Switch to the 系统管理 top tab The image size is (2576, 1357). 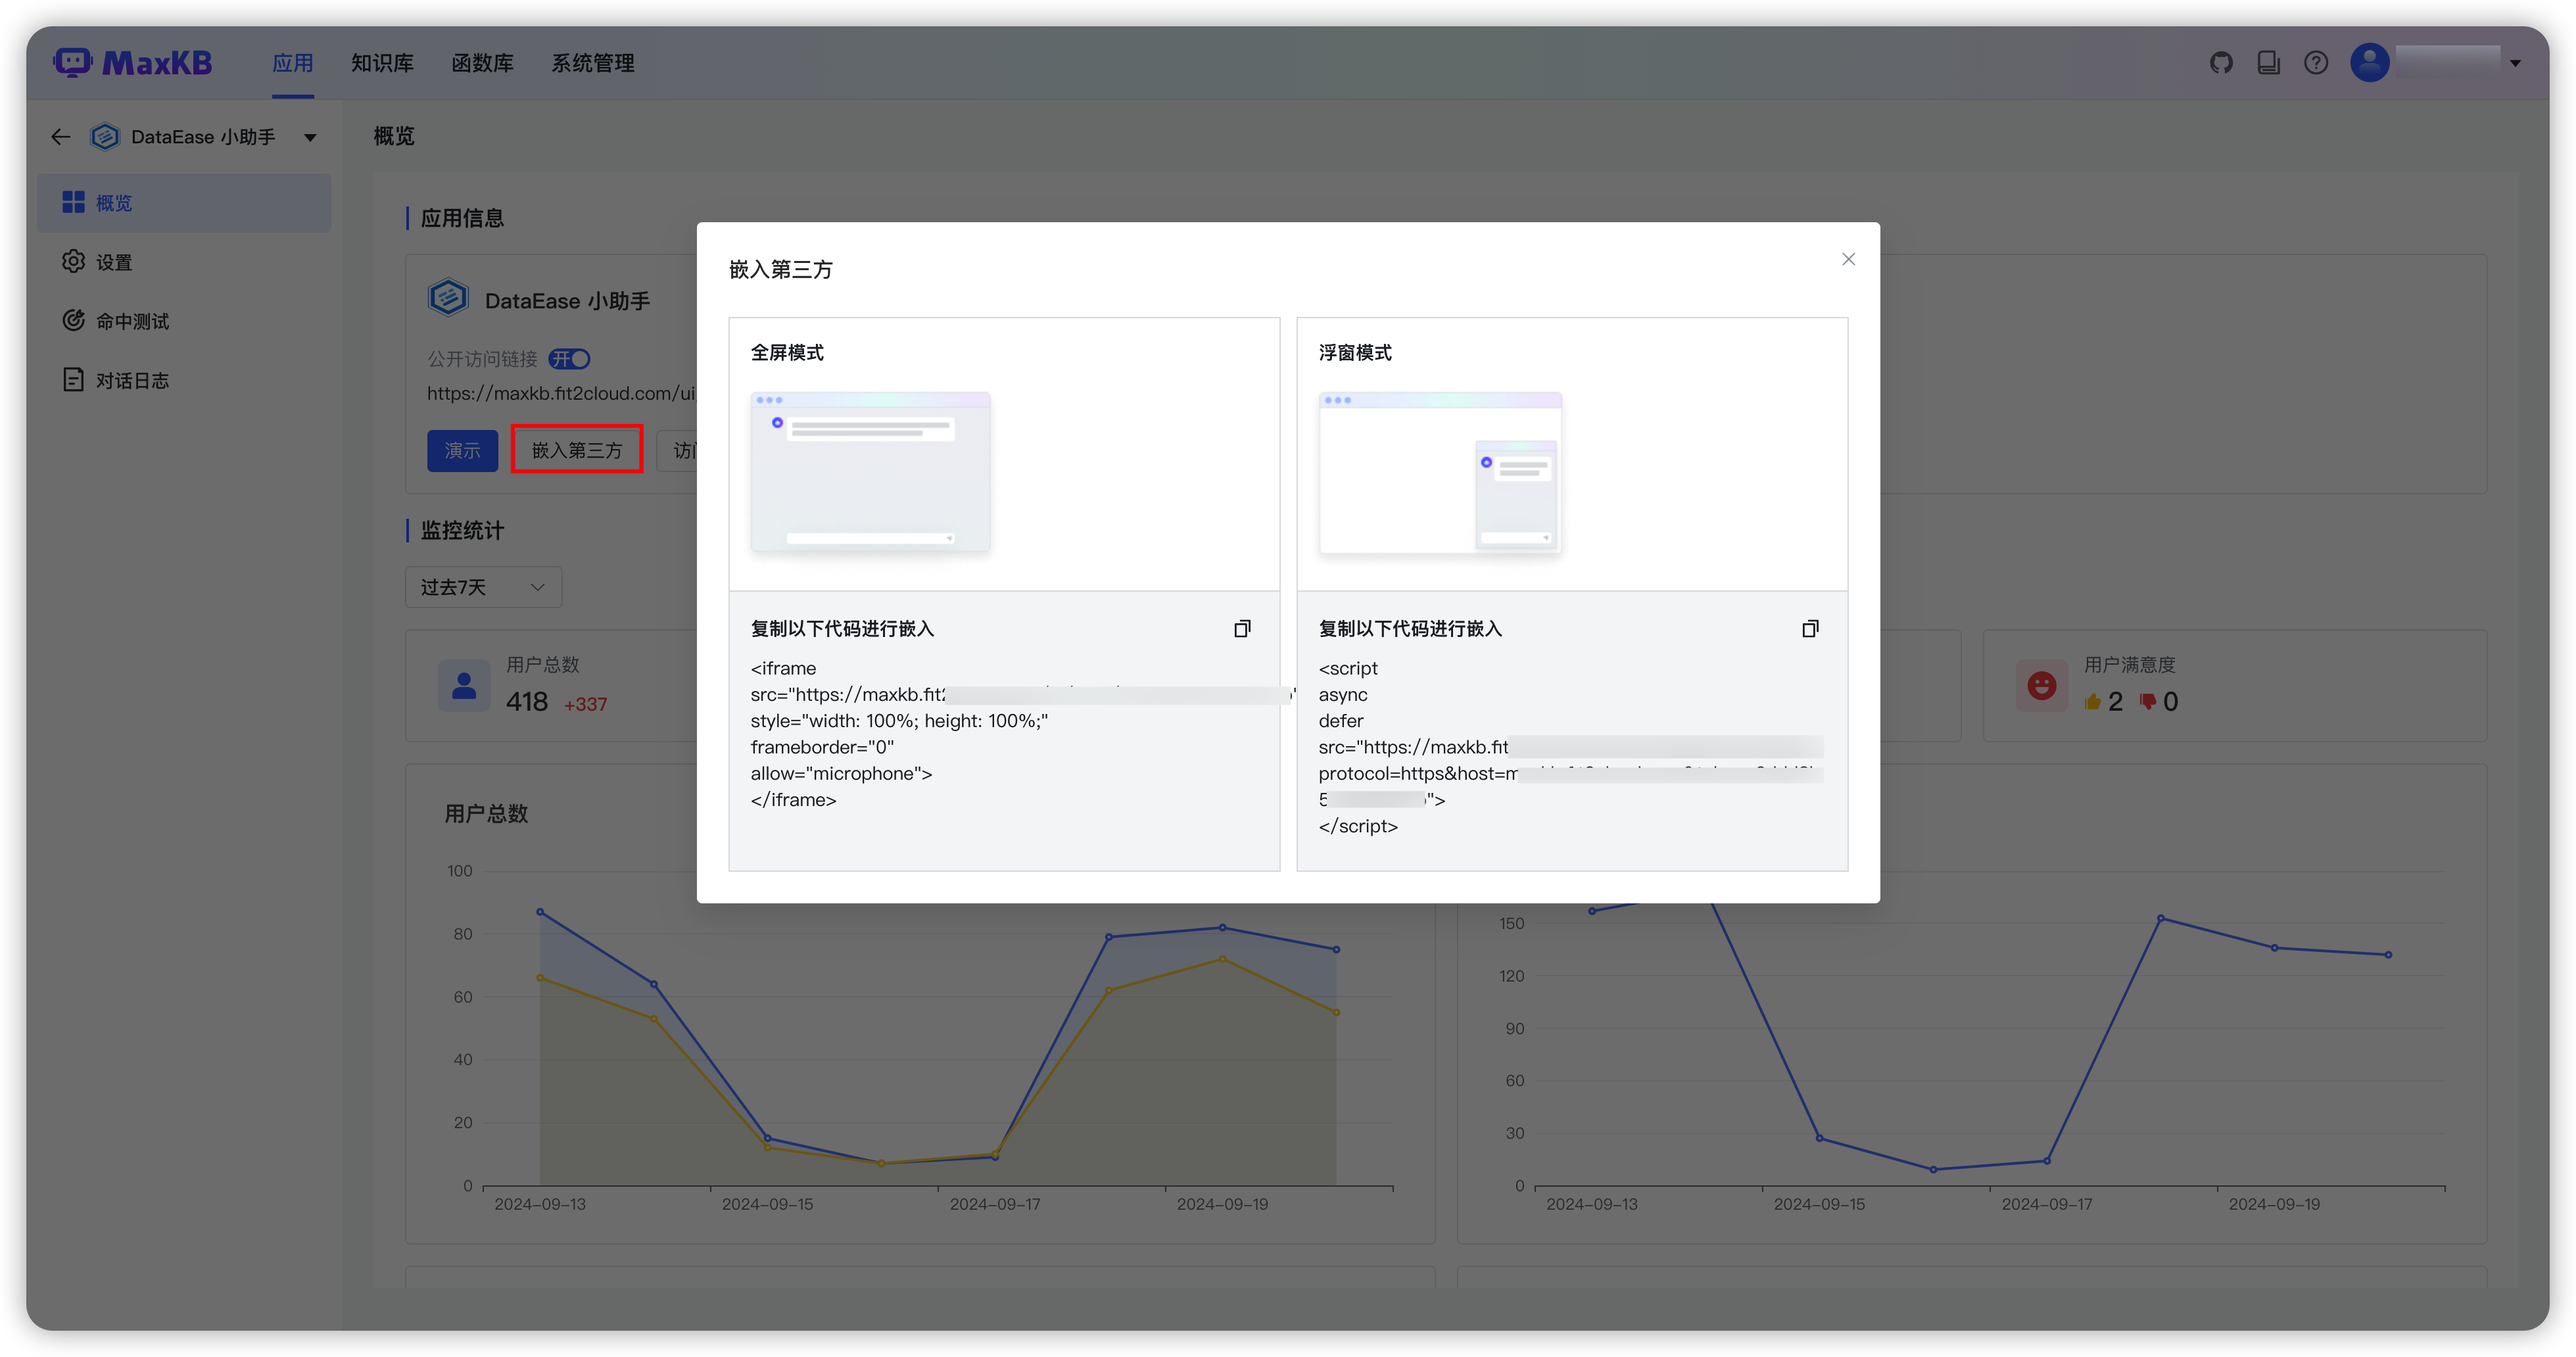point(593,63)
